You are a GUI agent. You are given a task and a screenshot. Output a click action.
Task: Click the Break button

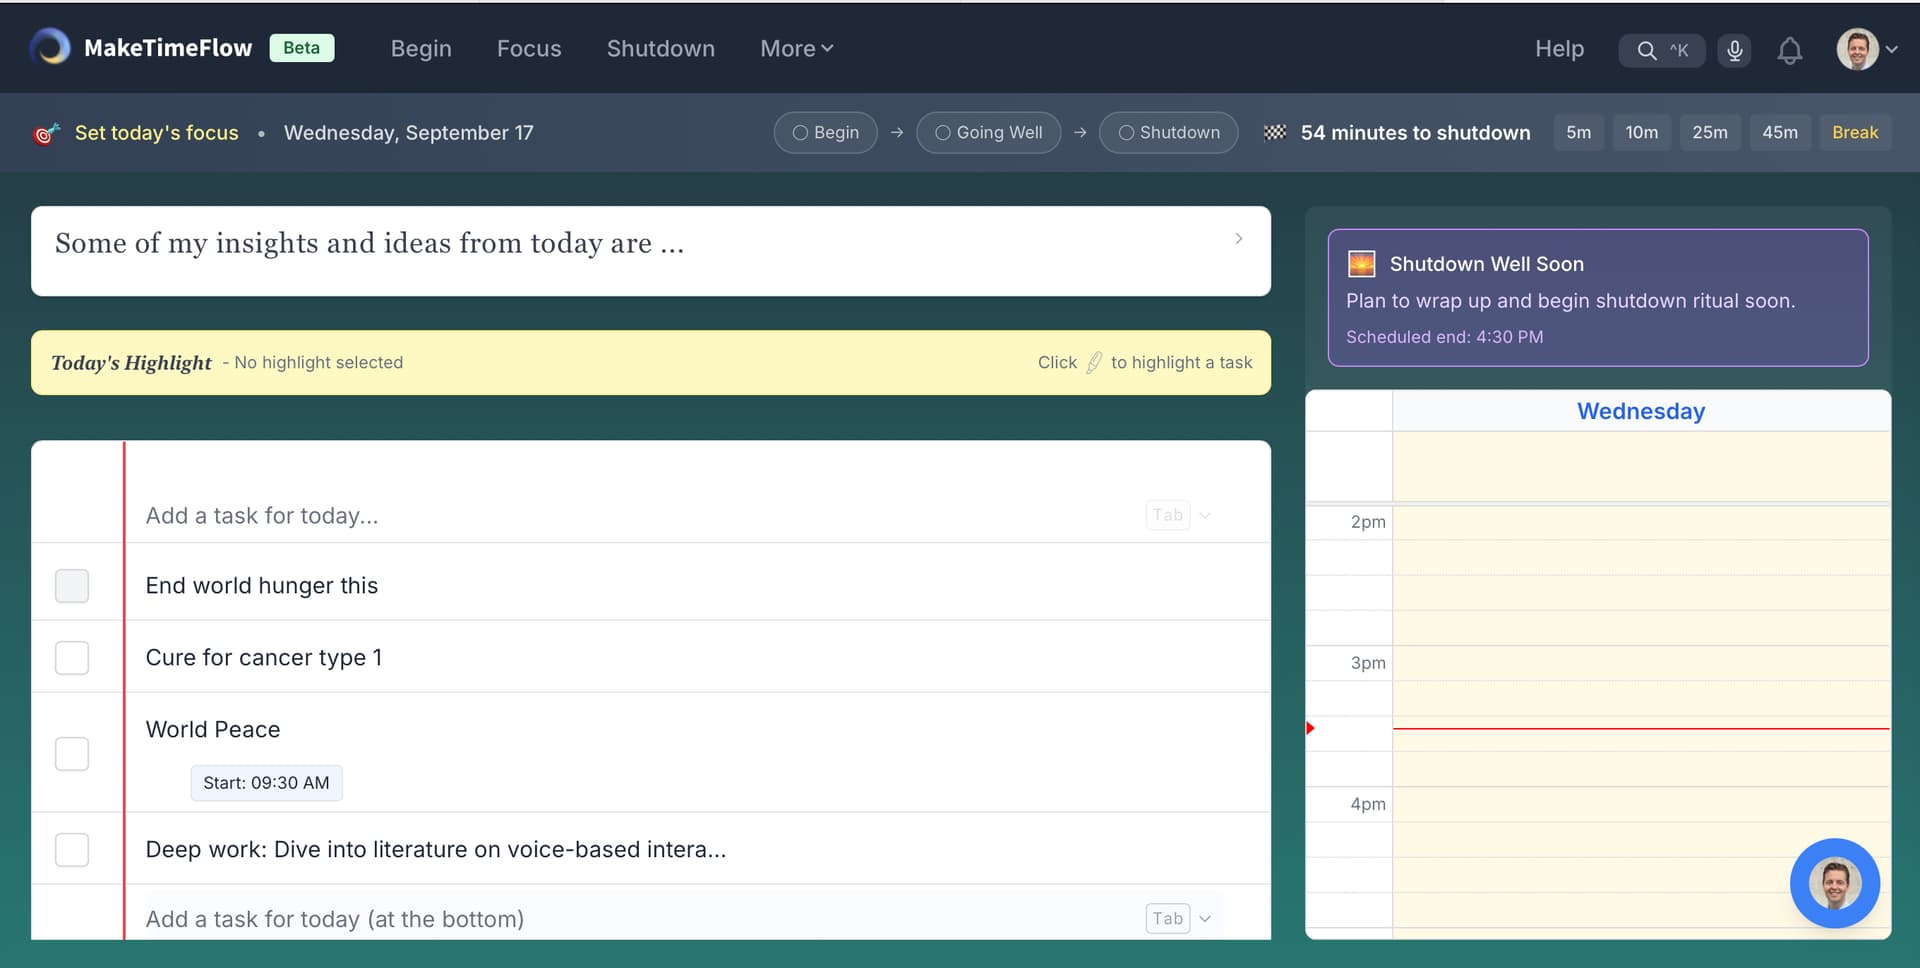pyautogui.click(x=1854, y=133)
